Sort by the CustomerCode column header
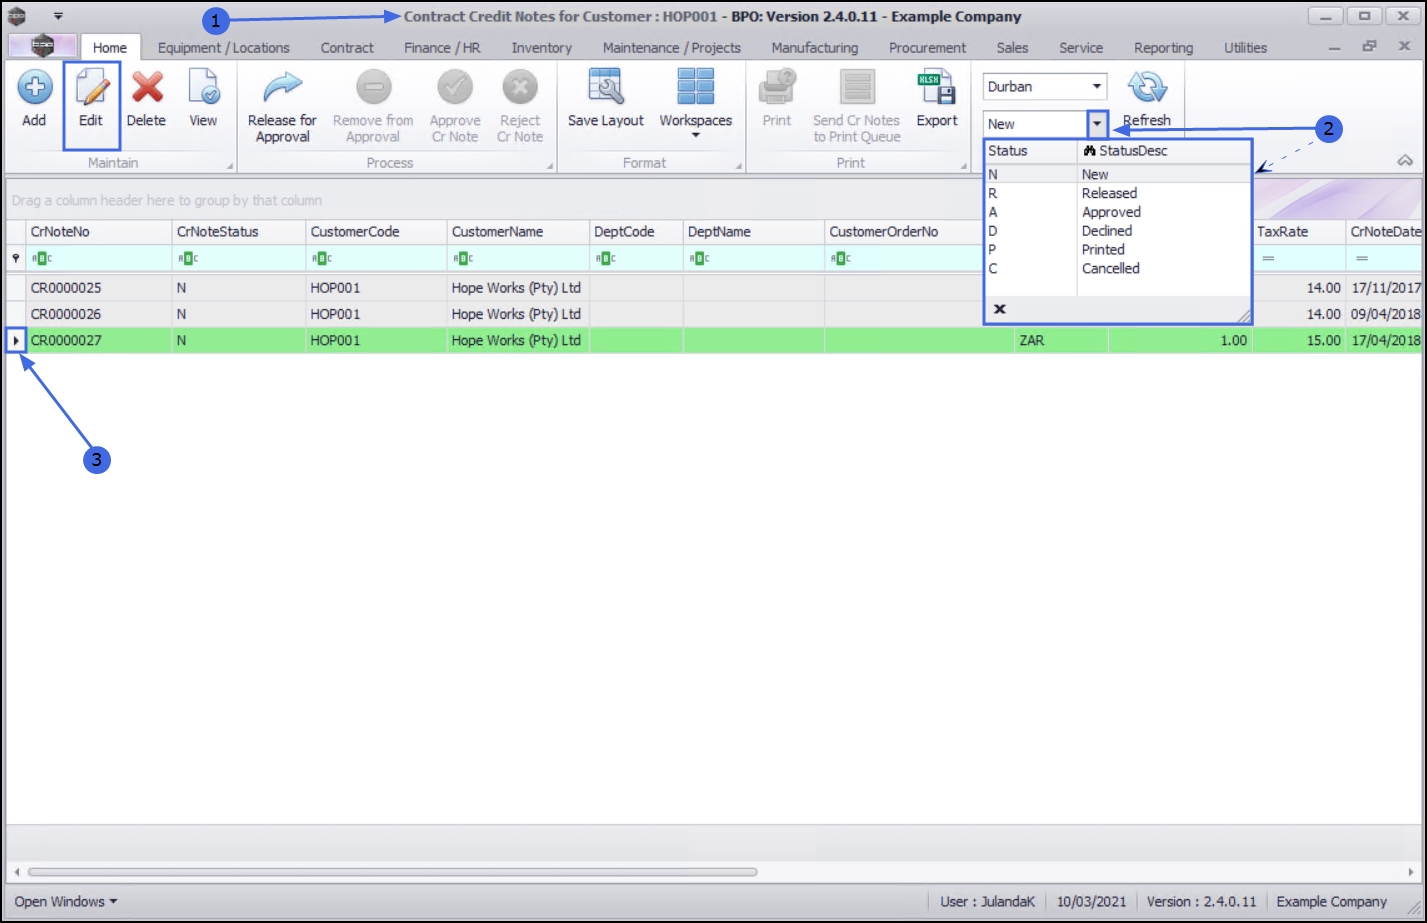The width and height of the screenshot is (1427, 923). tap(376, 231)
